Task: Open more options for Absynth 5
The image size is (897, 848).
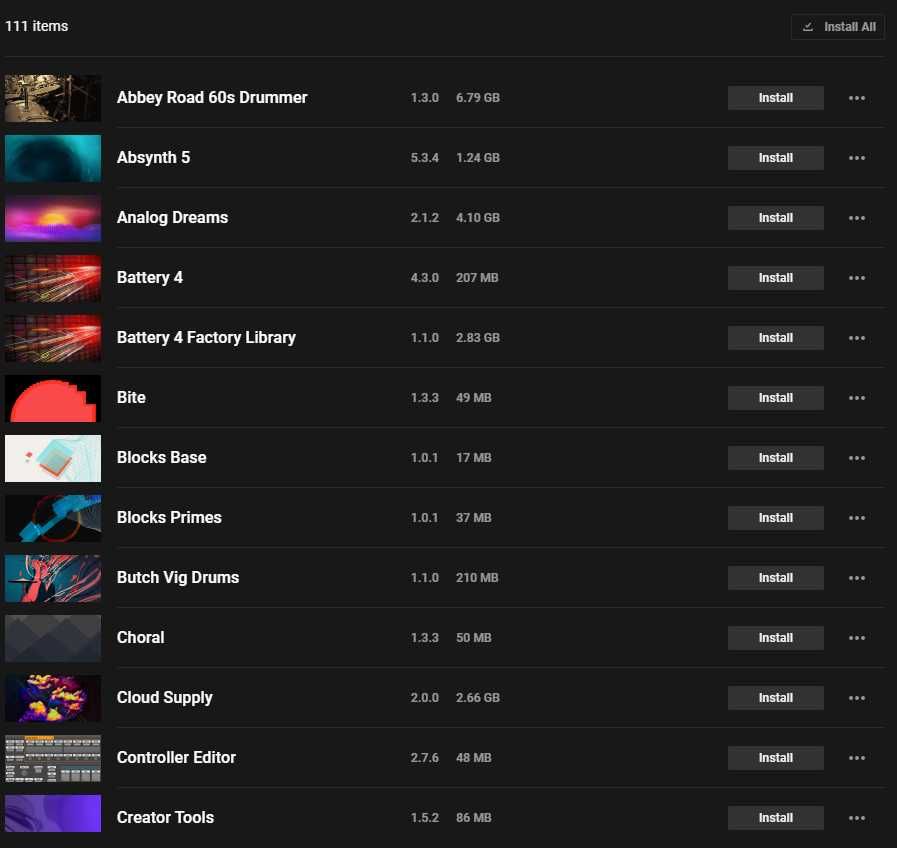Action: pyautogui.click(x=856, y=158)
